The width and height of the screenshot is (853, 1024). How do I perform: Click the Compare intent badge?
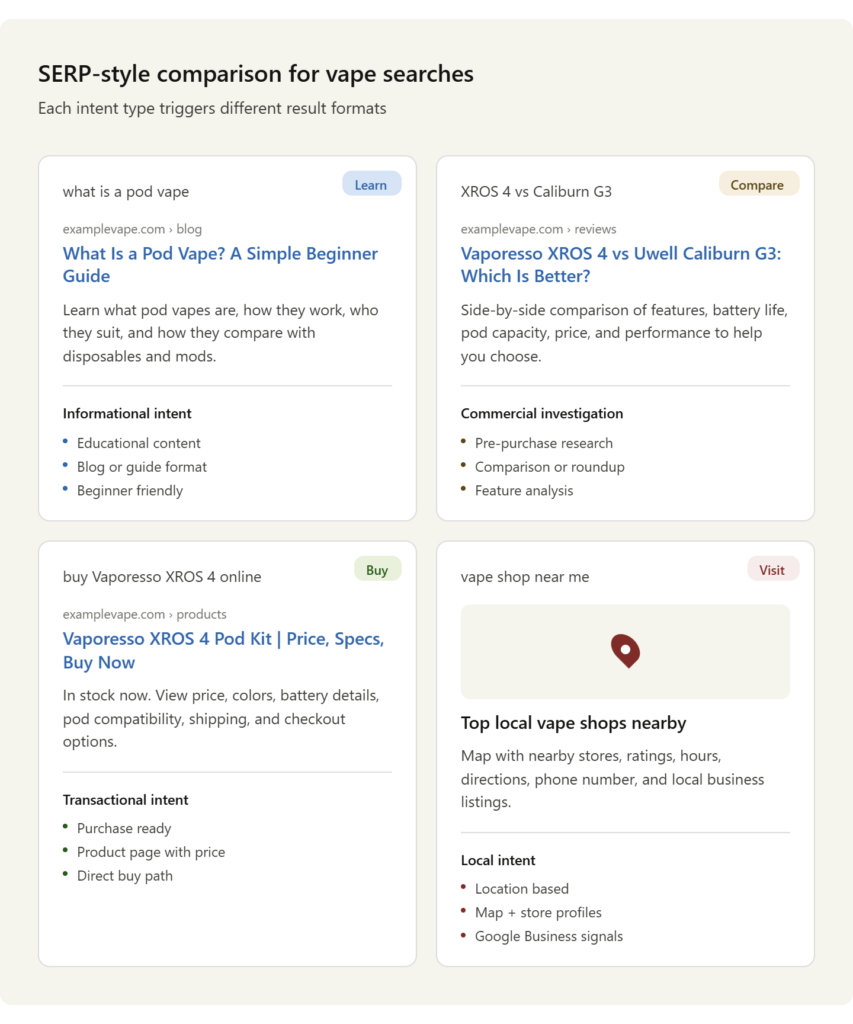pyautogui.click(x=758, y=184)
